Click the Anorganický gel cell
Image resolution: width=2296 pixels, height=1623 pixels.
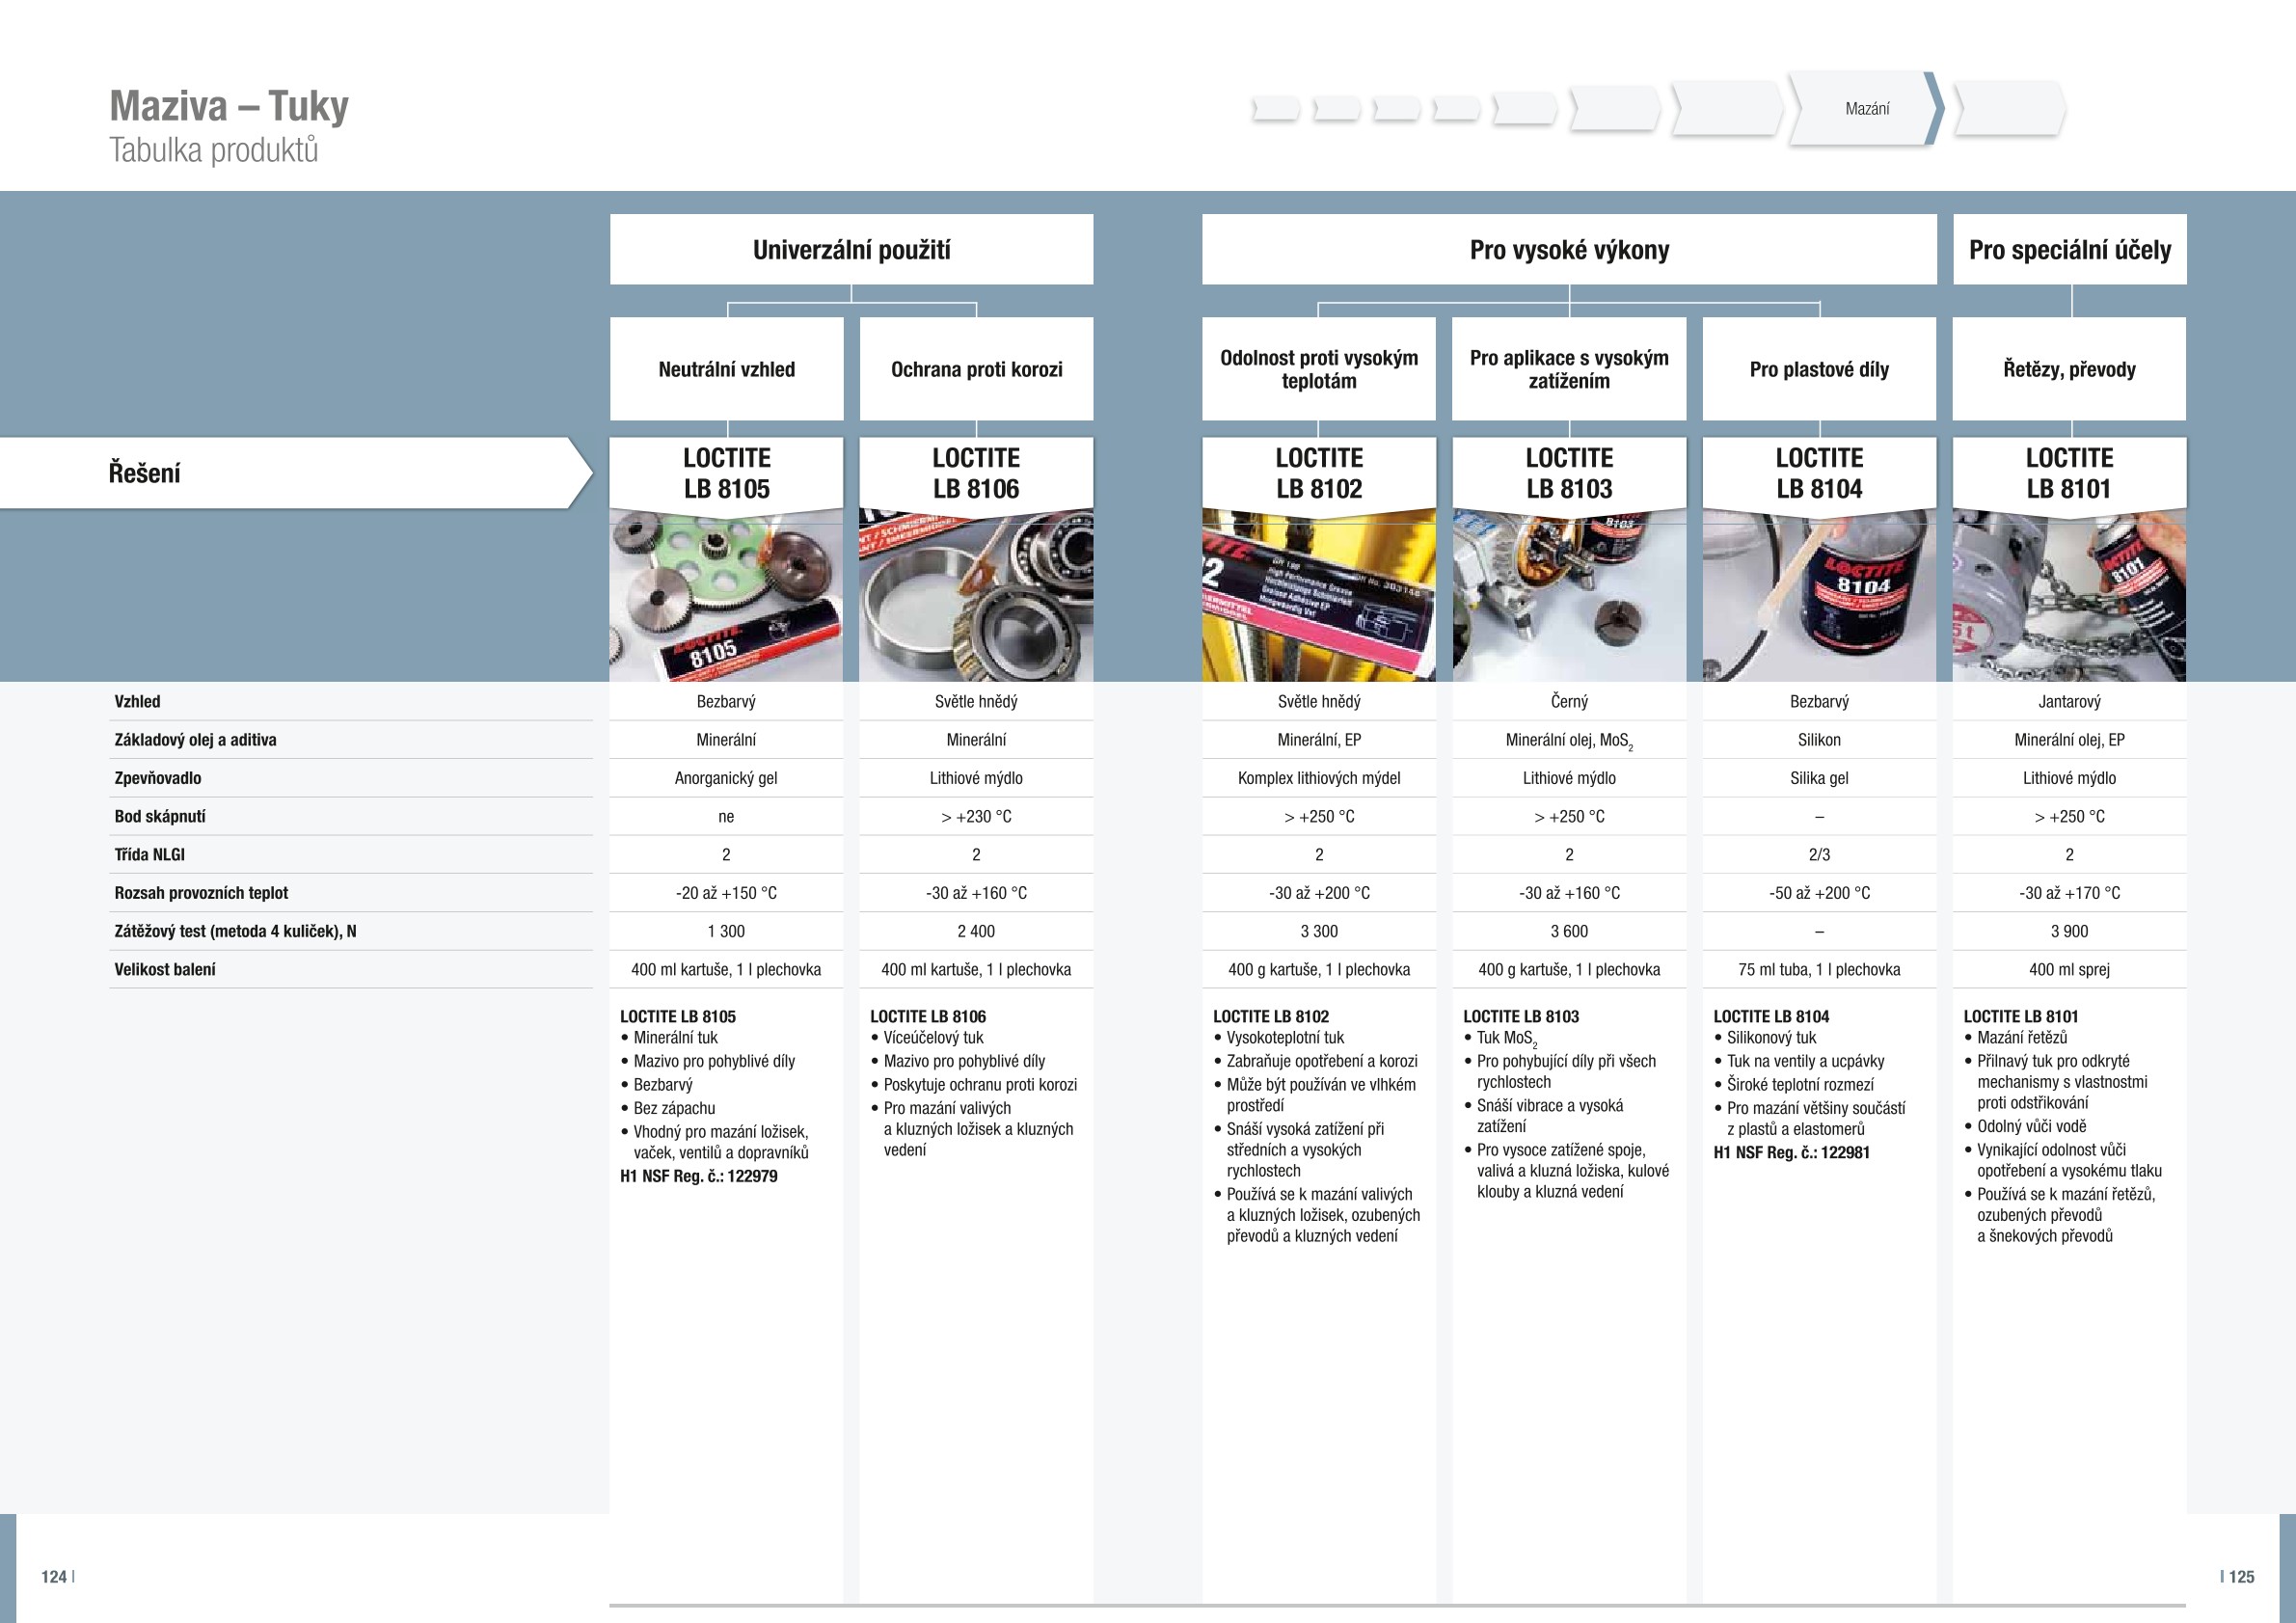[726, 778]
